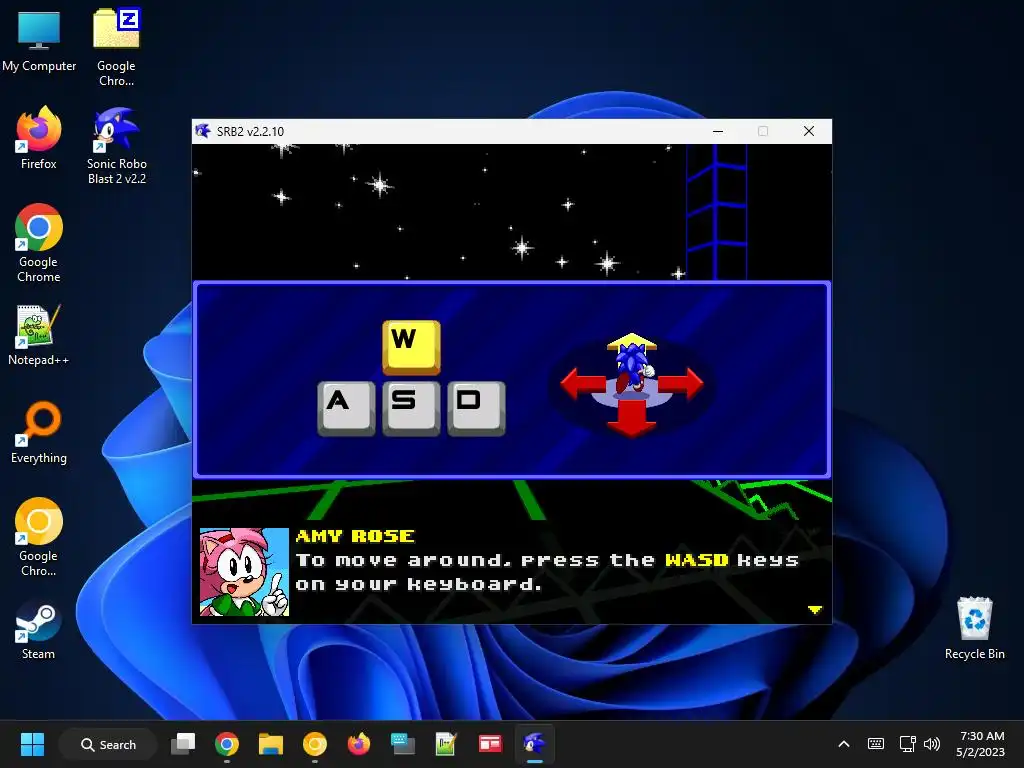Click the yellow up arrow above Sonic
The image size is (1024, 768).
(x=632, y=341)
